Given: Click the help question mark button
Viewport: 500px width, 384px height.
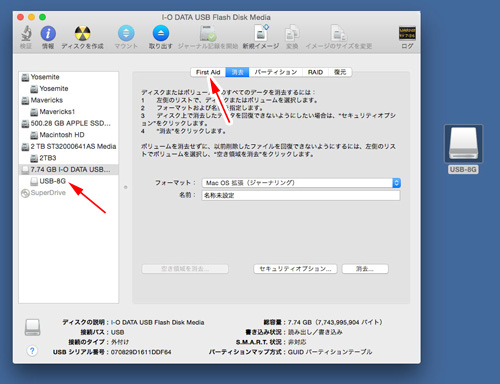Looking at the screenshot, I should point(32,351).
